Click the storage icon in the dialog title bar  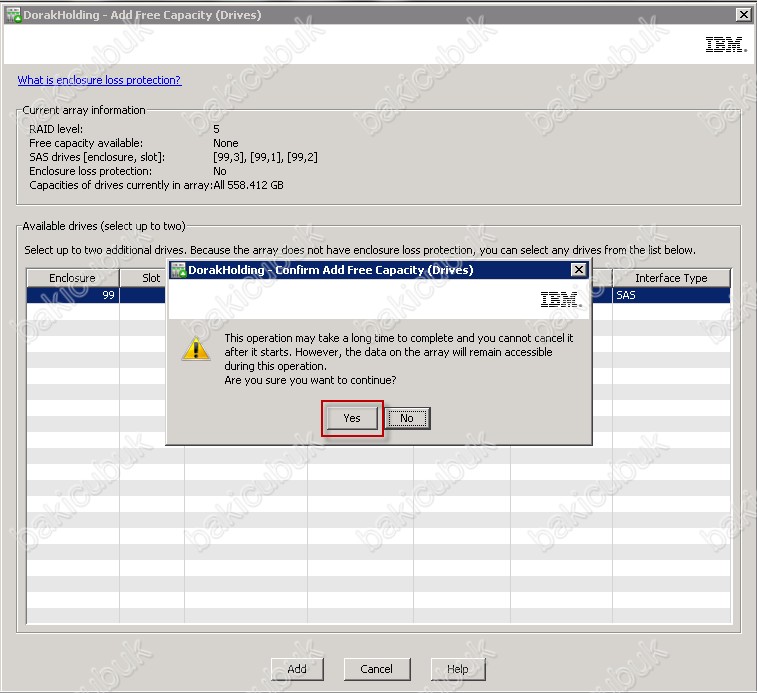coord(179,270)
